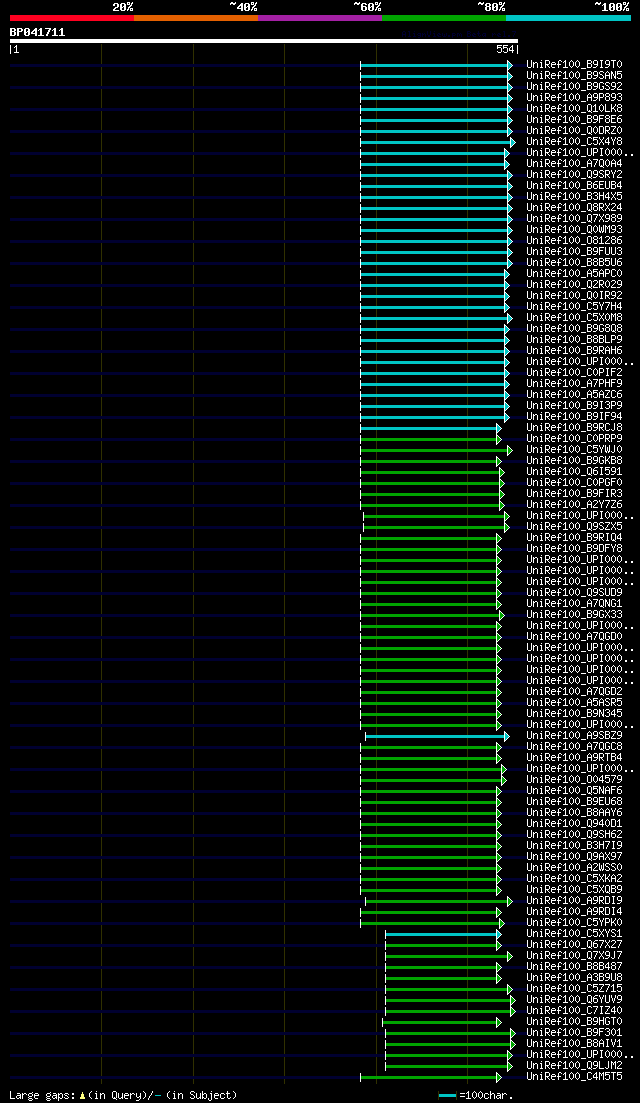640x1103 pixels.
Task: Select the UniRef100_B9G8Q8 label
Action: point(574,329)
